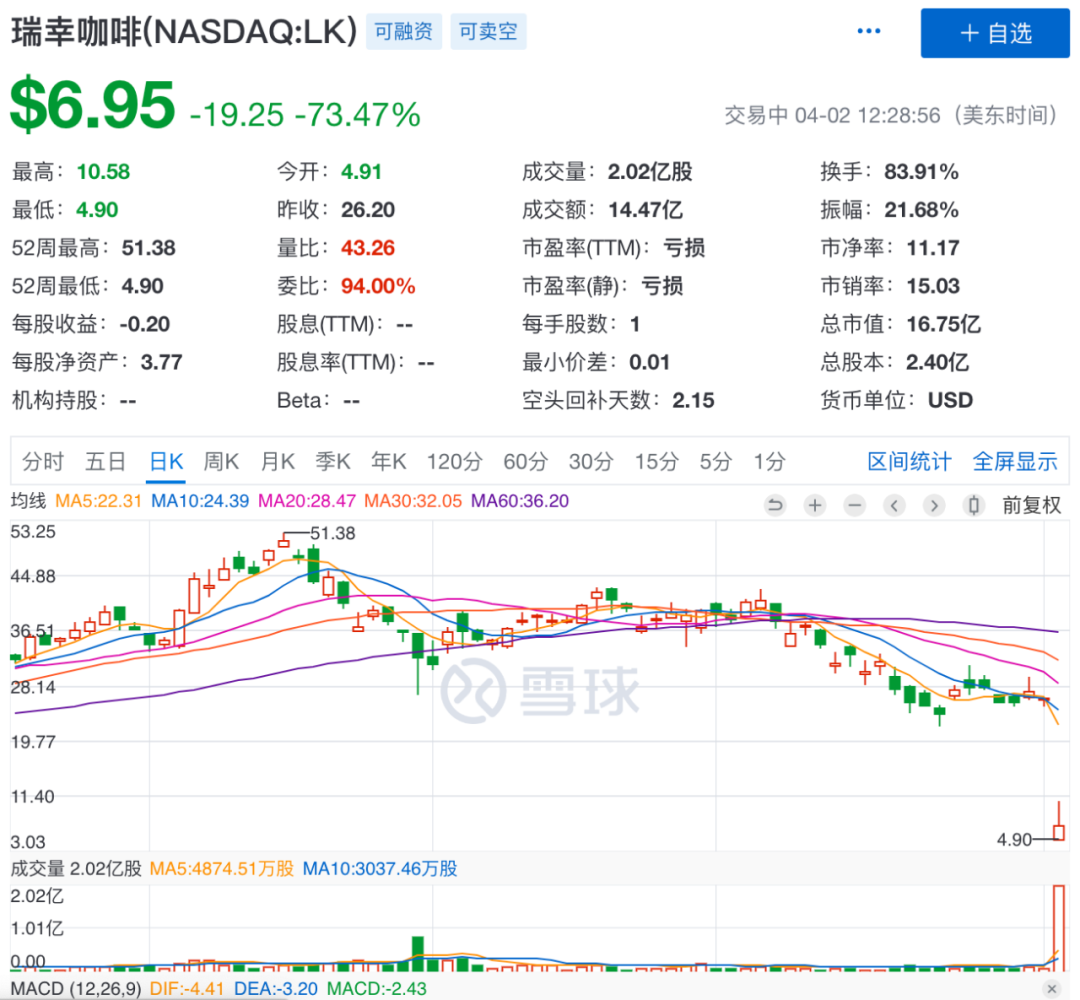This screenshot has height=1000, width=1080.
Task: Open the three-dots more options menu
Action: (x=869, y=32)
